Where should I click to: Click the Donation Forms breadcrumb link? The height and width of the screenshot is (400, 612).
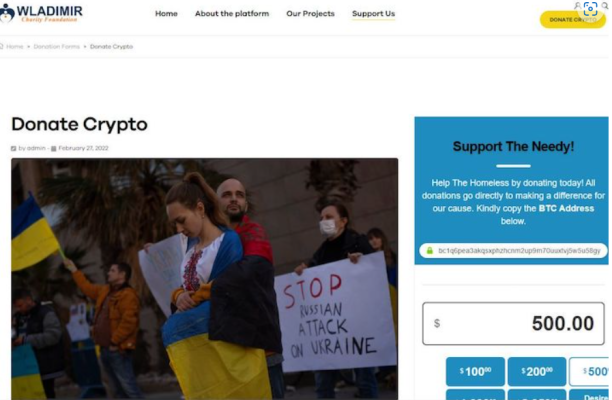(57, 46)
